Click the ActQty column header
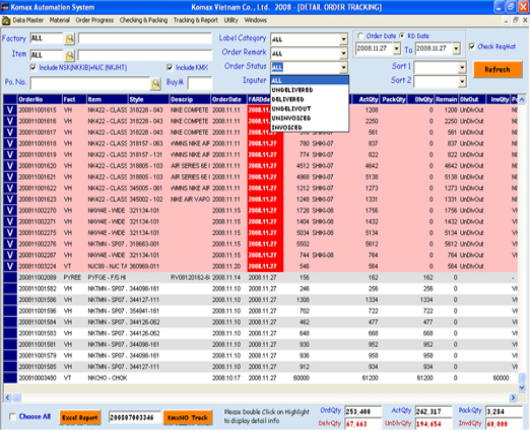 tap(366, 99)
